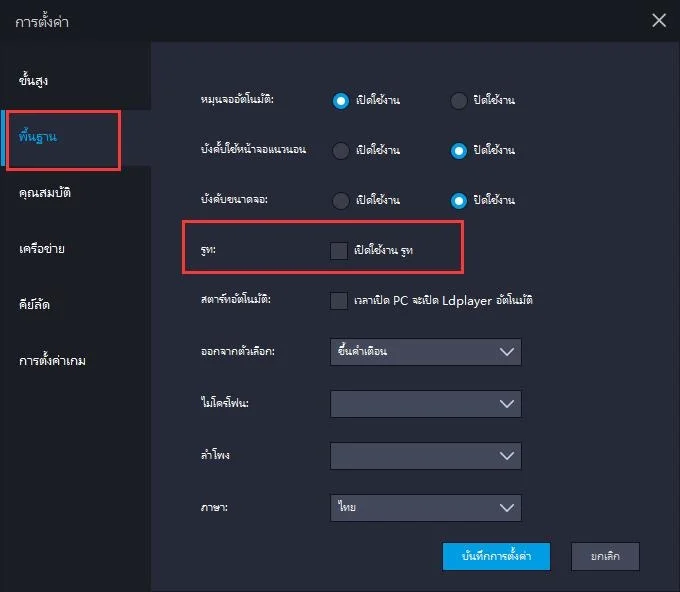
Task: Enable forced landscape บังคับใช้หน้าจอแนวนอน เปิดใช้งาน
Action: point(340,150)
